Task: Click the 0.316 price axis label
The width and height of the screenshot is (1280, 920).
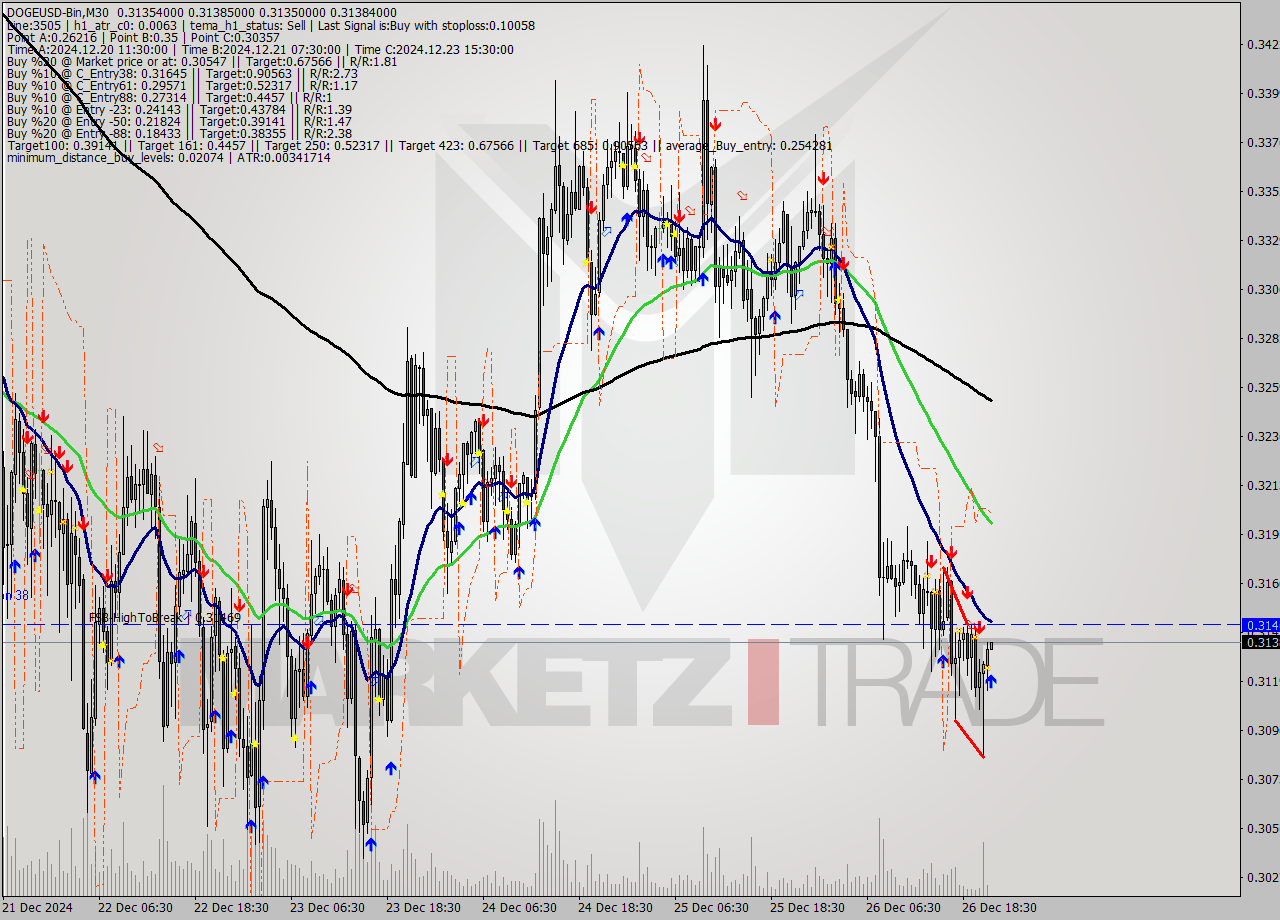Action: [1262, 584]
